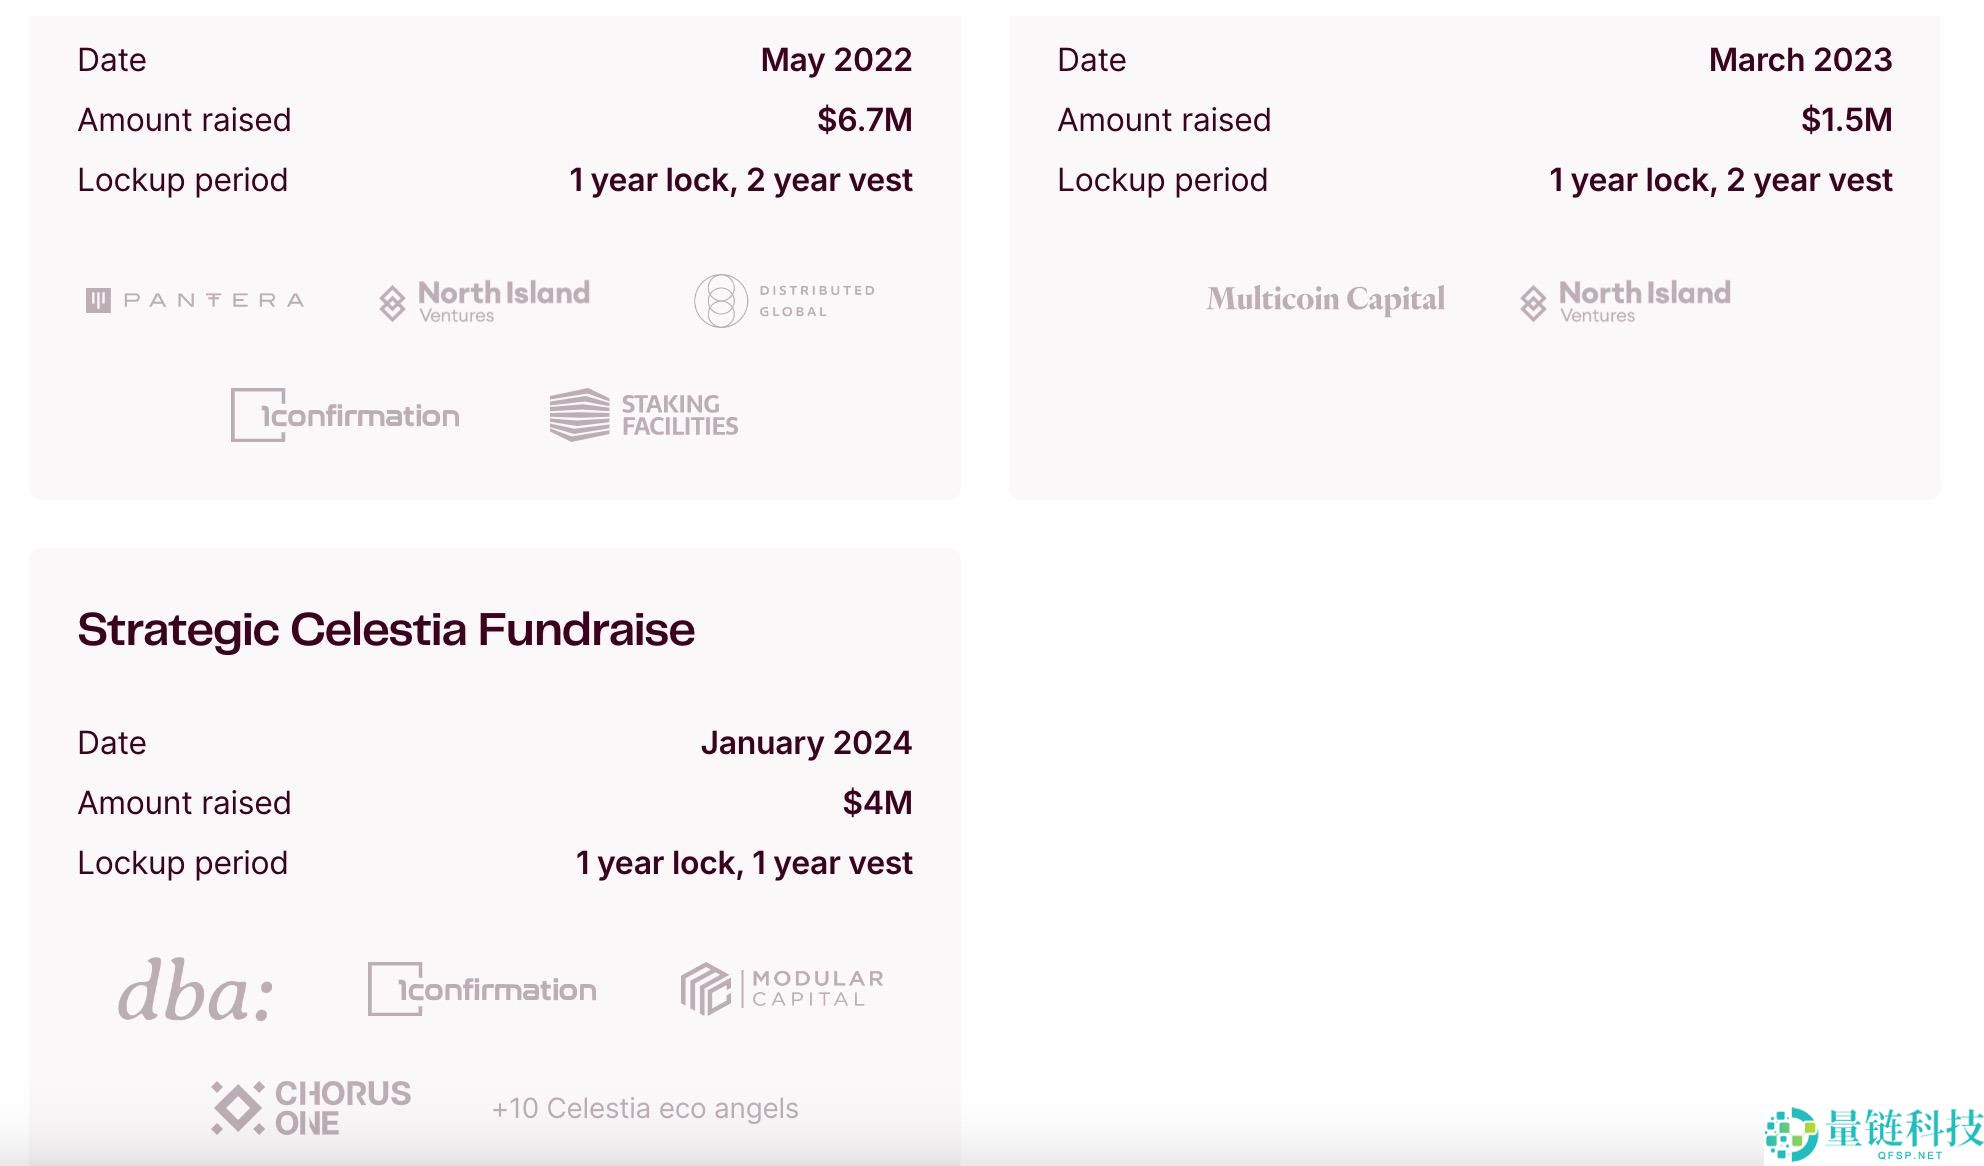1984x1166 pixels.
Task: Click North Island Ventures logo in March 2023 card
Action: [1626, 300]
